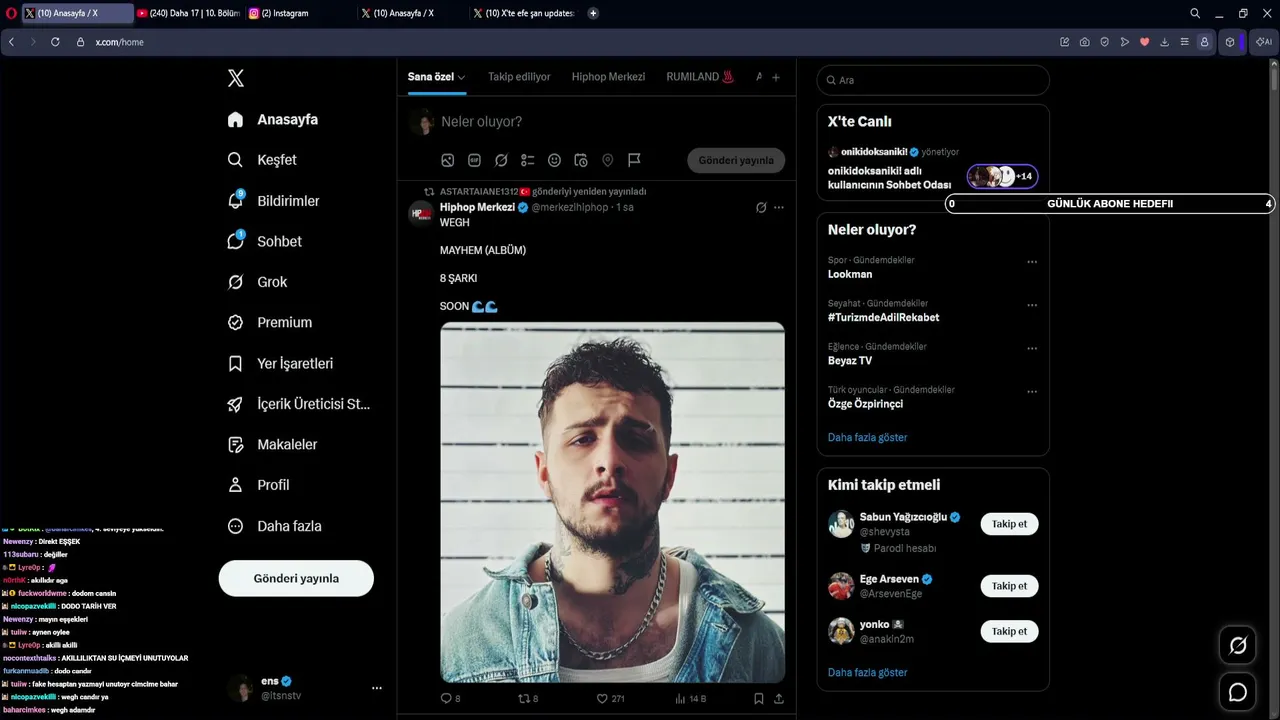Schedule the post with the calendar icon
The width and height of the screenshot is (1280, 720).
click(581, 160)
